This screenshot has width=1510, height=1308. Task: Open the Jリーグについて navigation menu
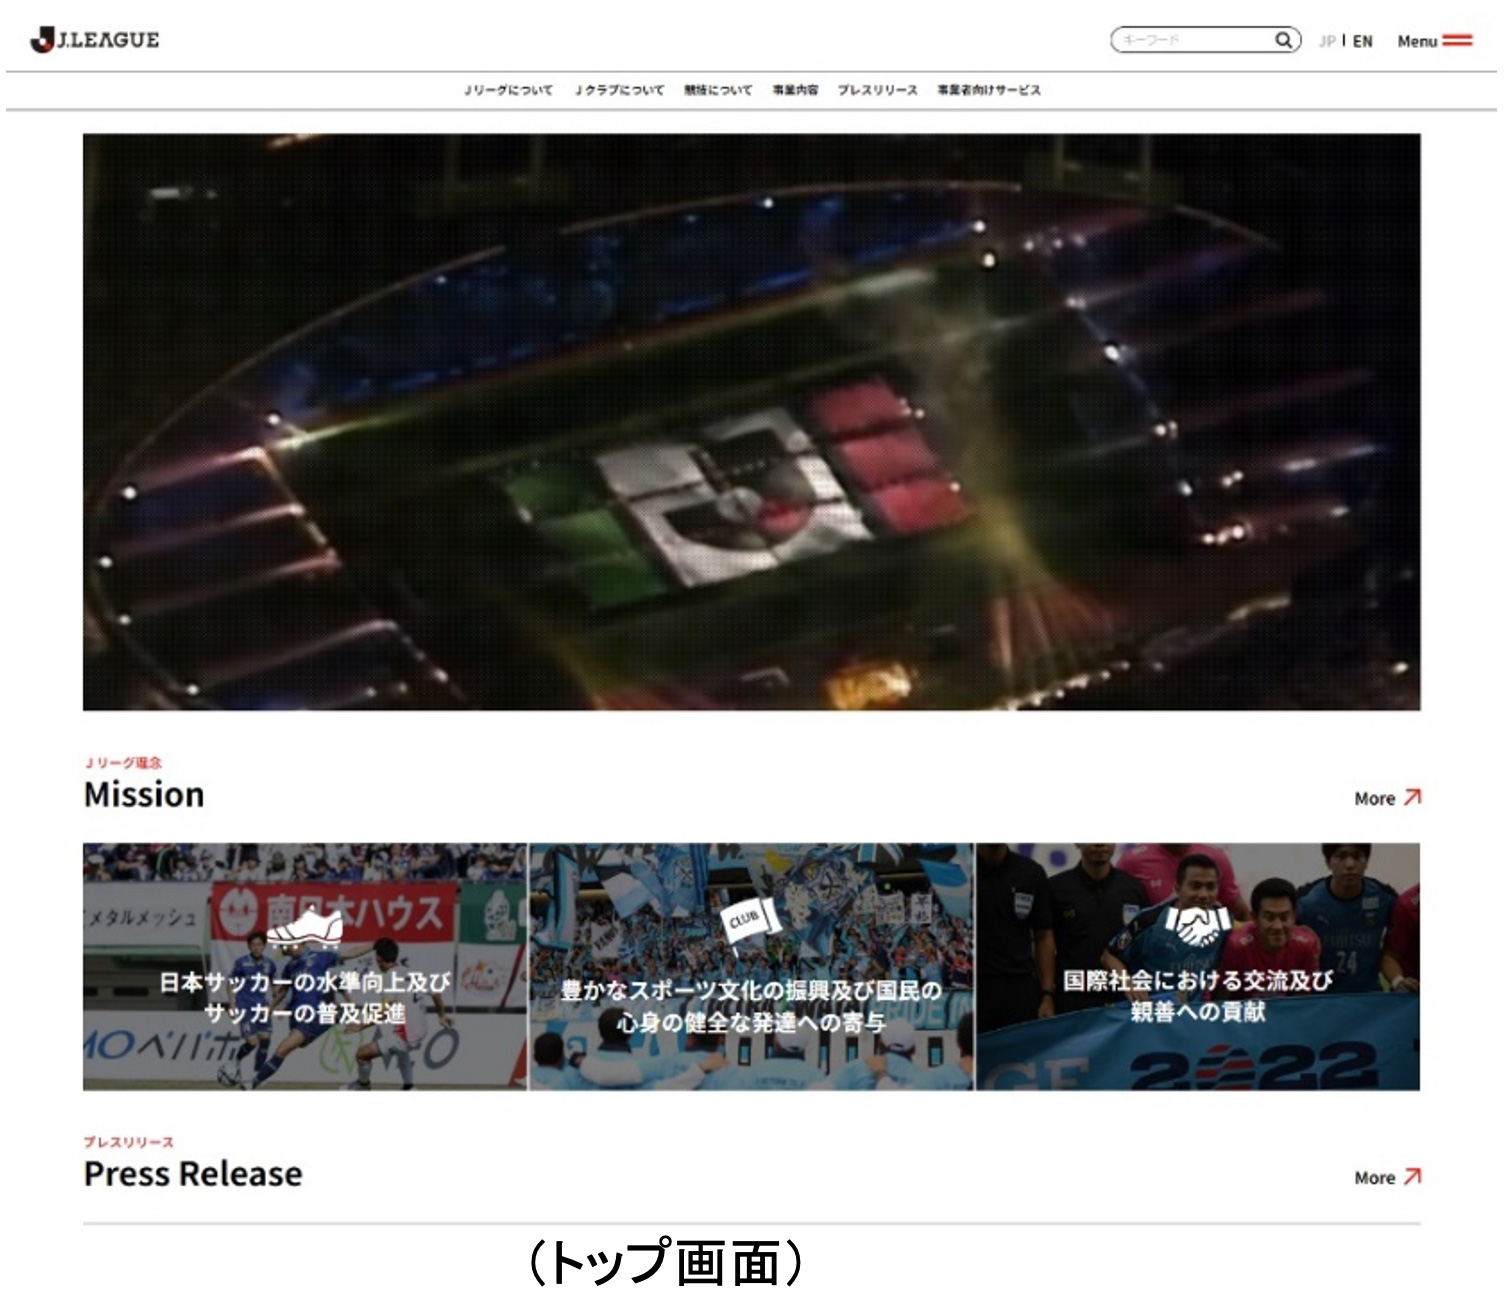[x=508, y=90]
